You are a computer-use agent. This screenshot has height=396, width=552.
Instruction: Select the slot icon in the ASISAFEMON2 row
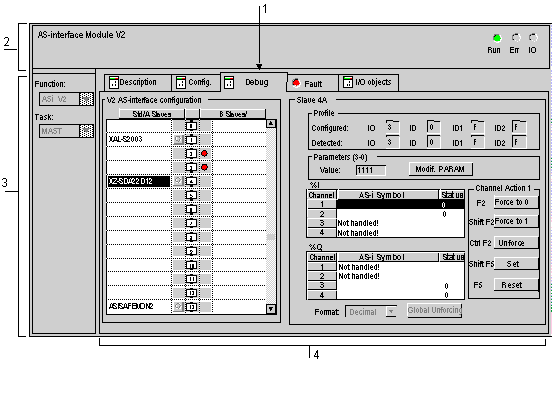tap(192, 307)
